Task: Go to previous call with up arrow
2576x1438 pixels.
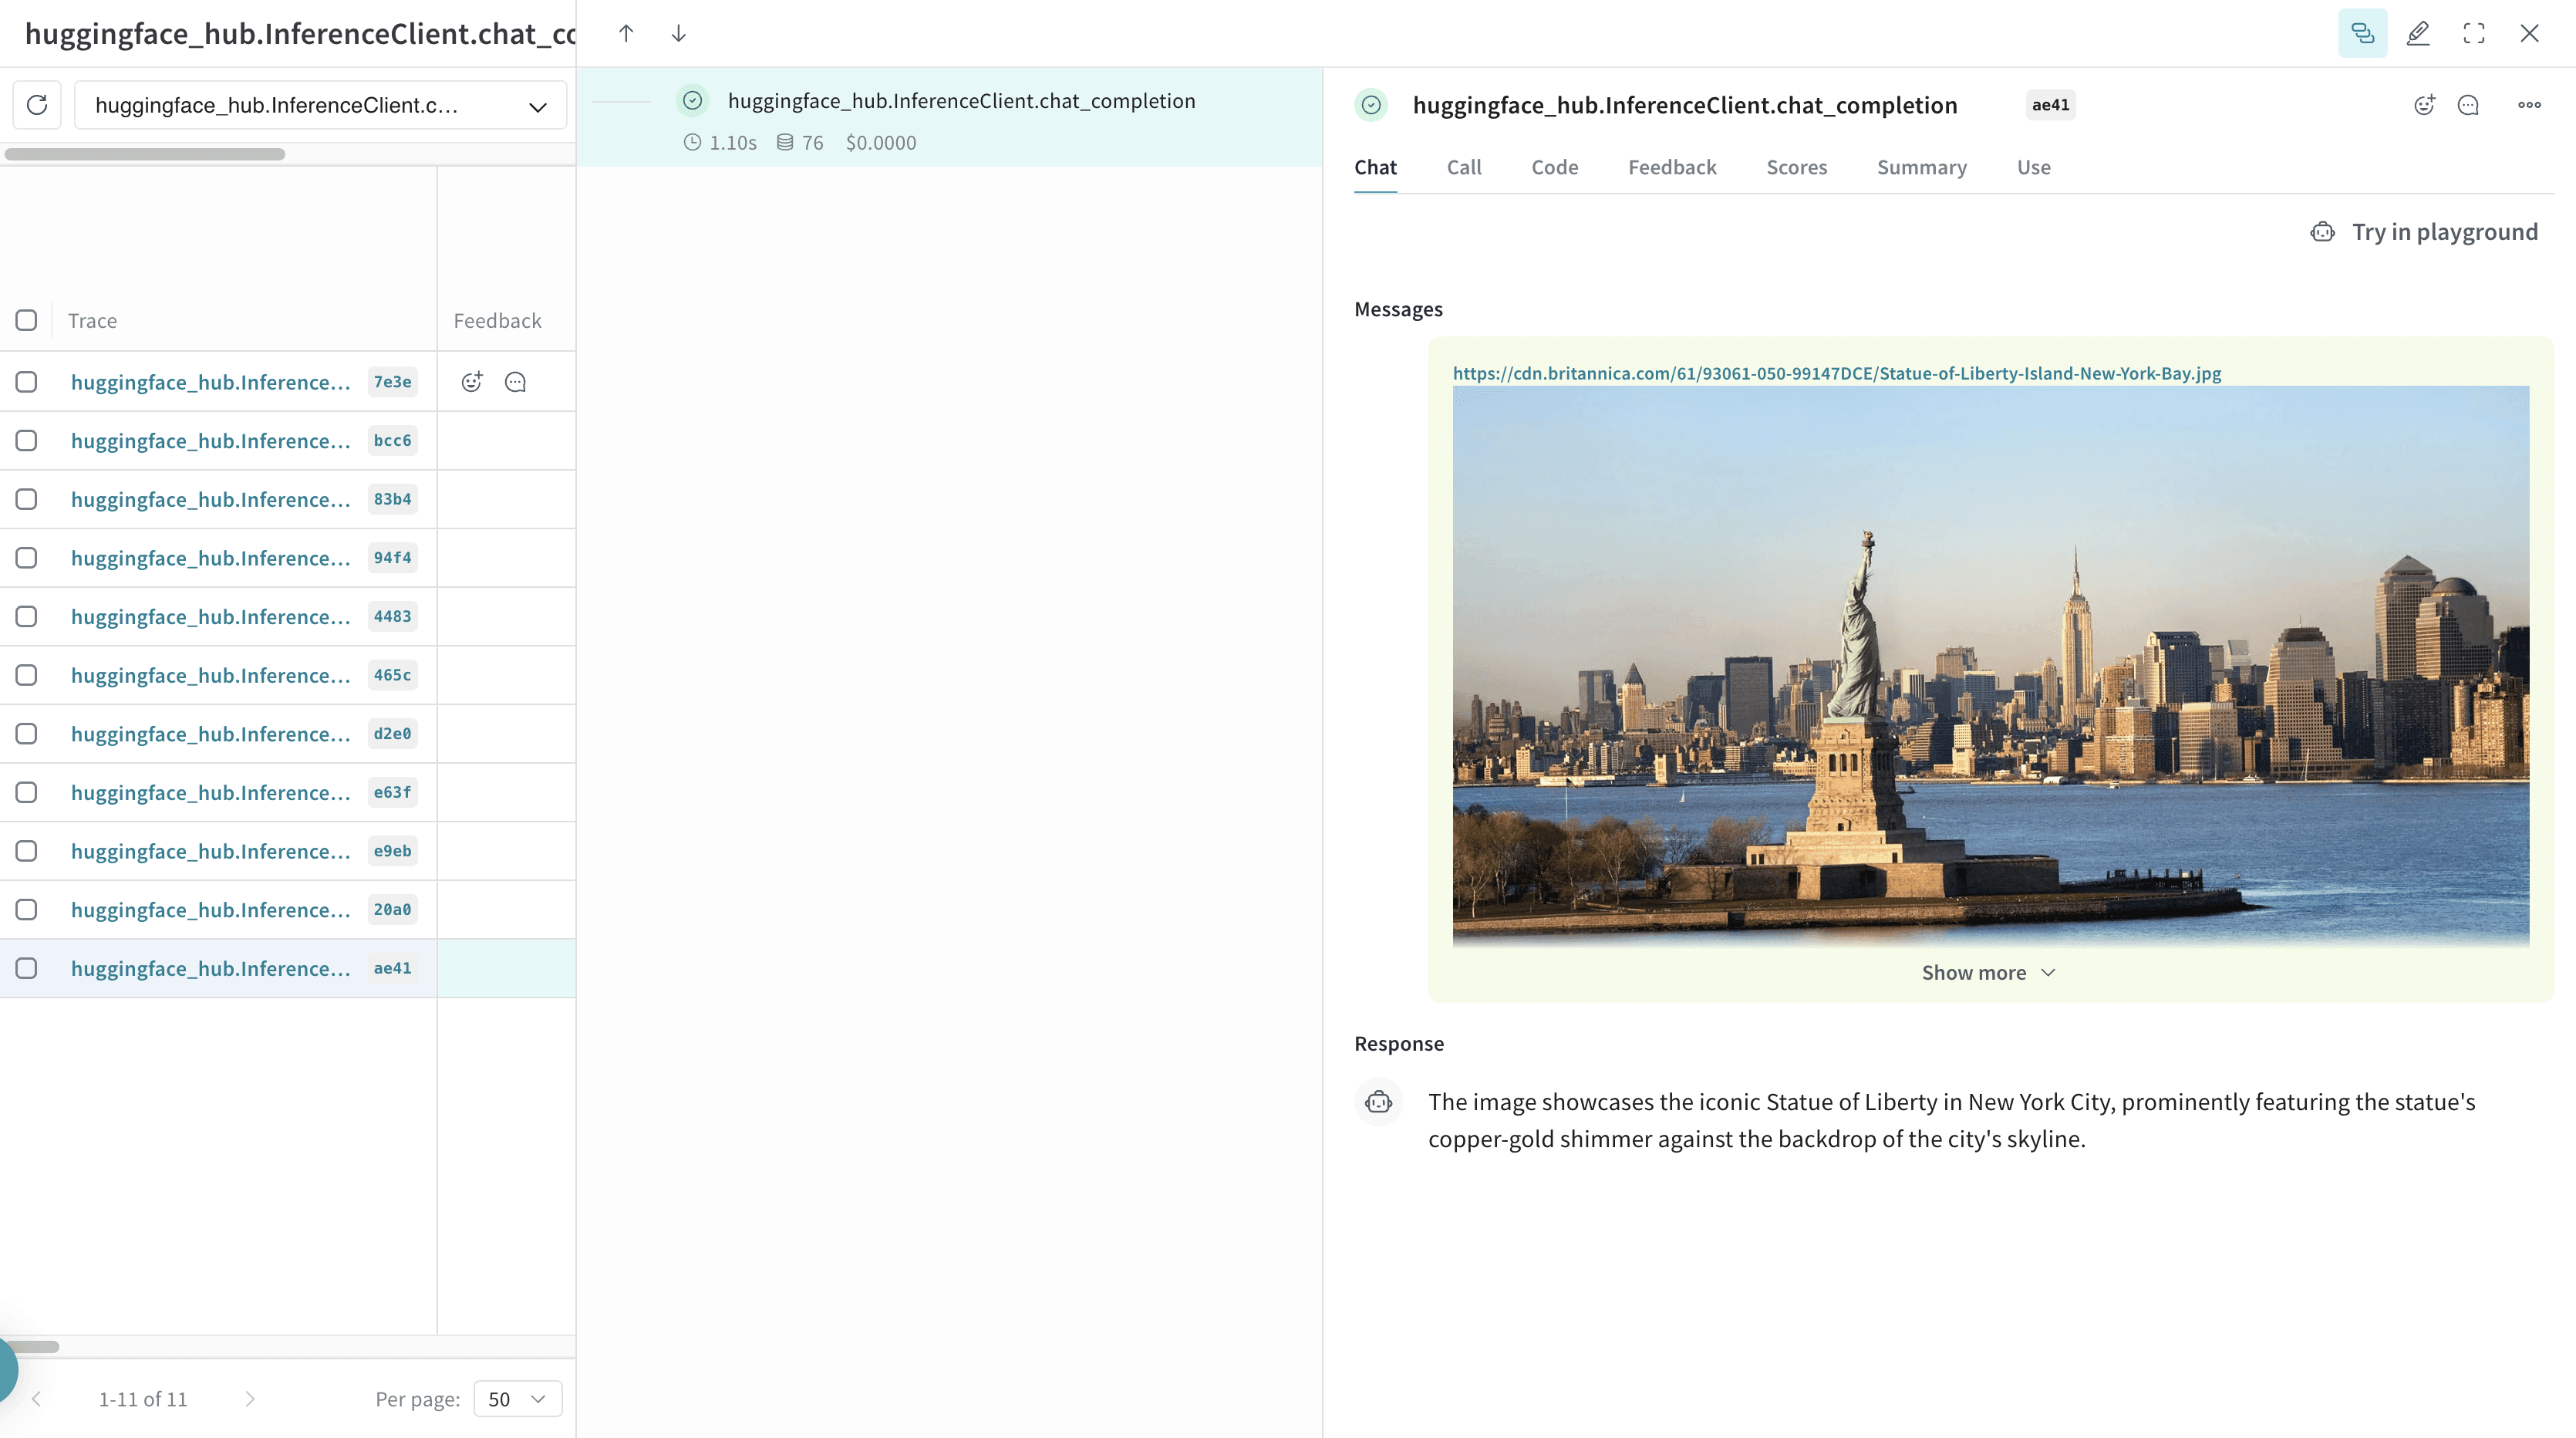Action: pos(626,33)
